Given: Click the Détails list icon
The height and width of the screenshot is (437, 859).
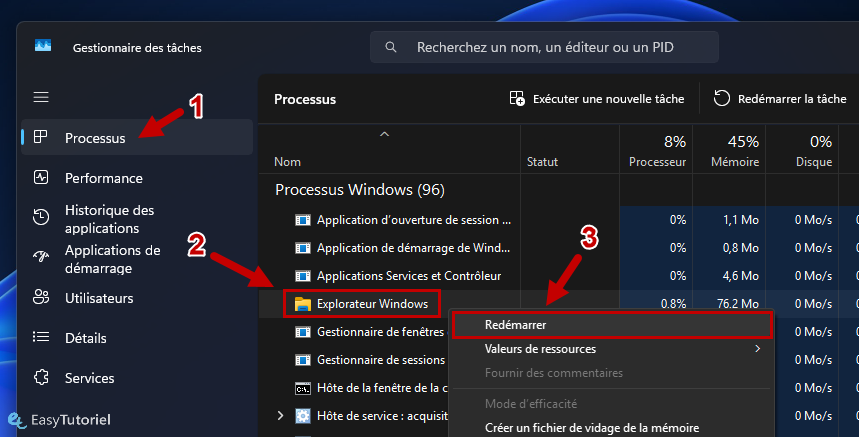Looking at the screenshot, I should tap(41, 337).
